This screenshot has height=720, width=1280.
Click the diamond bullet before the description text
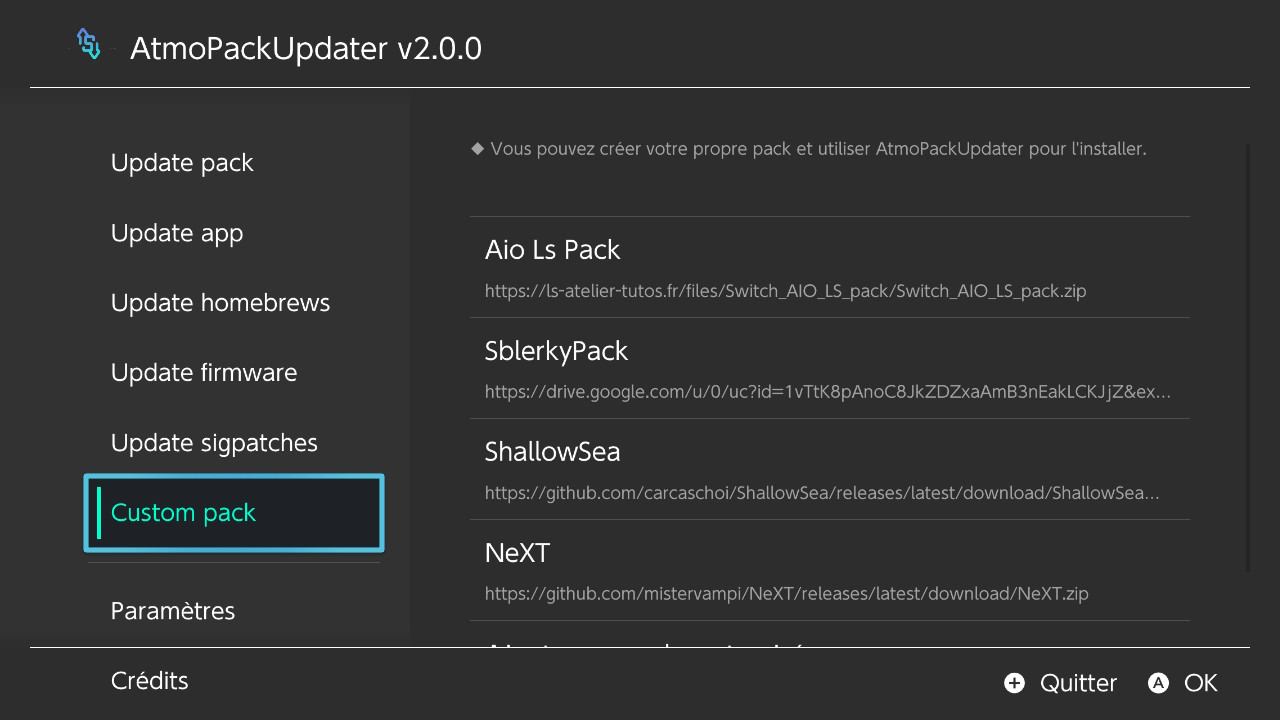pos(477,149)
